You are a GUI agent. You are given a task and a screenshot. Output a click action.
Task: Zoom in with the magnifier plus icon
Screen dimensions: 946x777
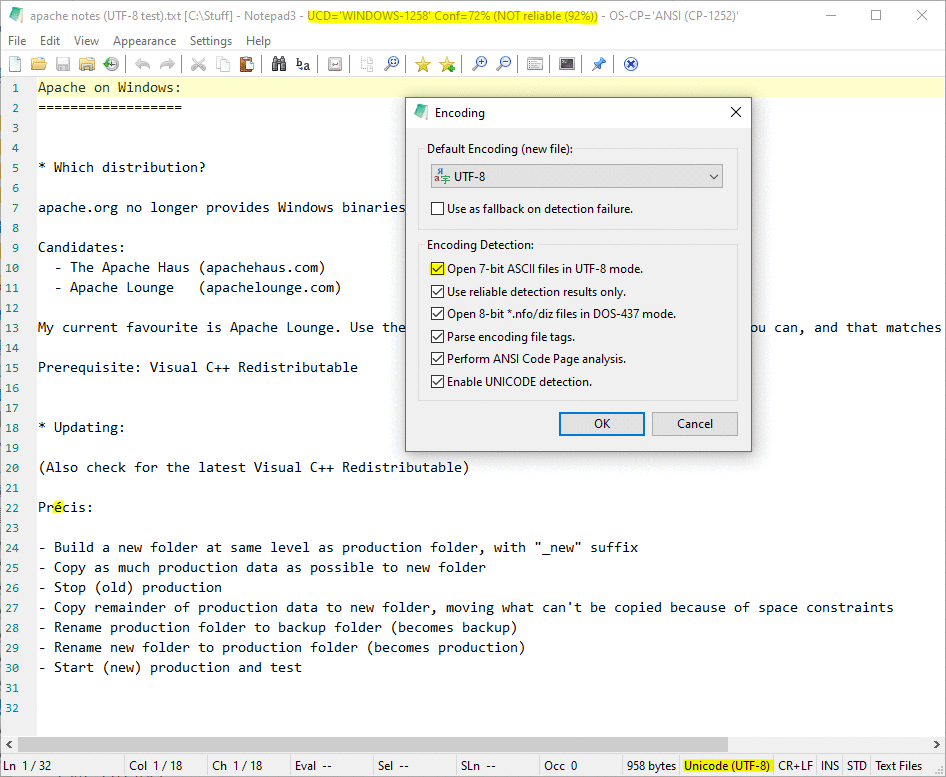479,63
